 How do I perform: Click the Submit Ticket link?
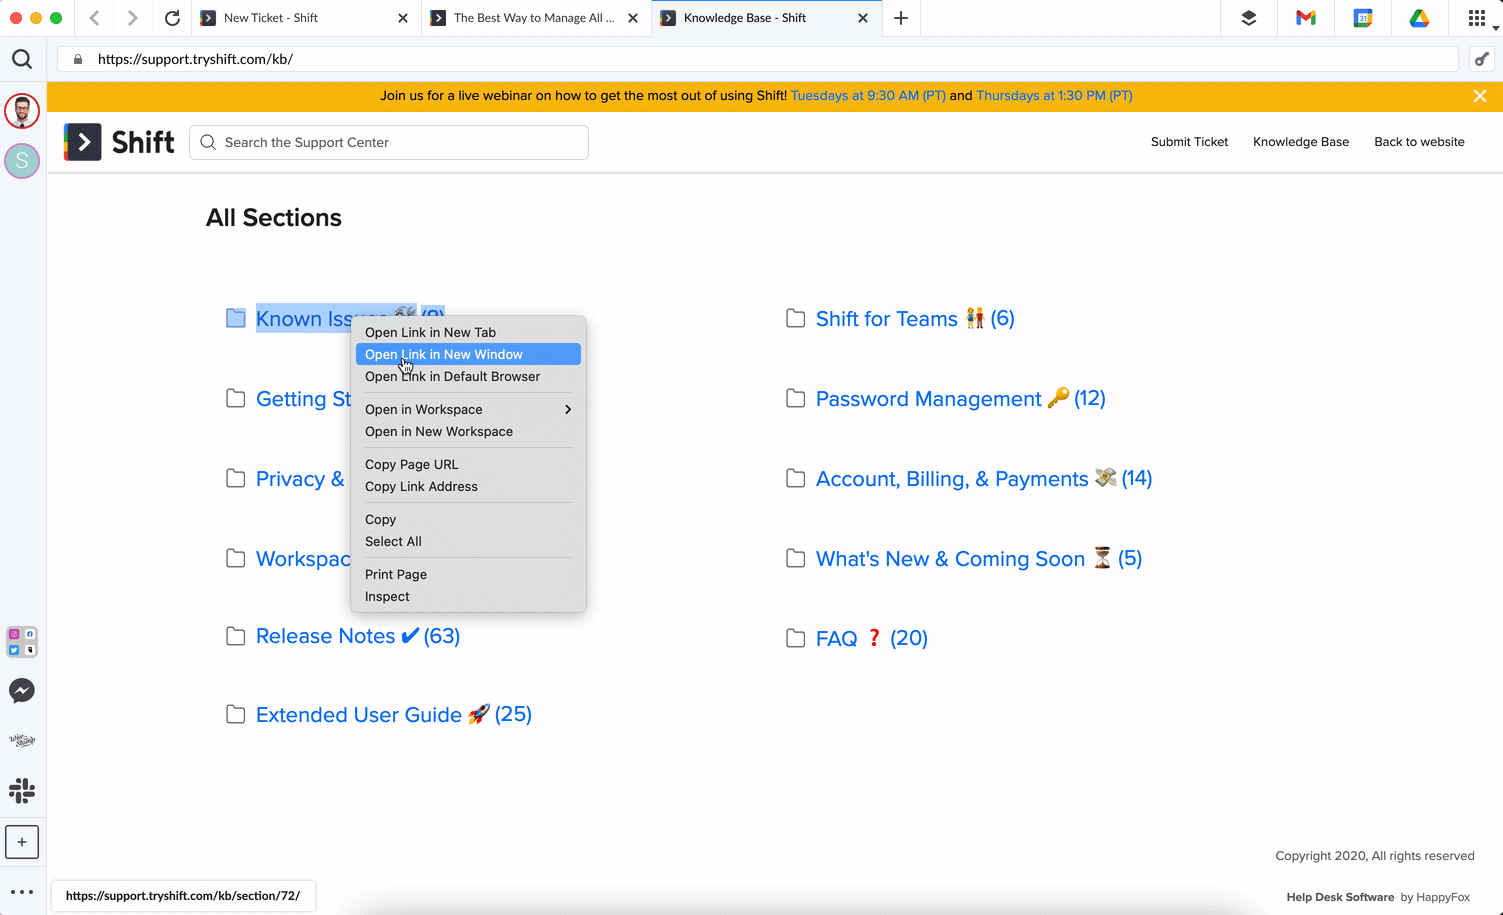(x=1189, y=142)
